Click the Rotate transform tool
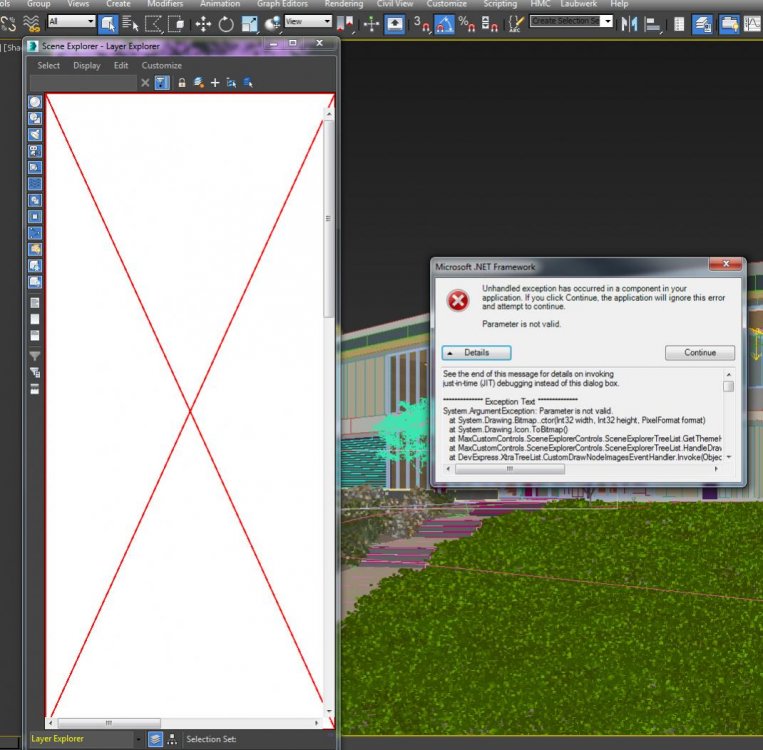 [x=226, y=24]
